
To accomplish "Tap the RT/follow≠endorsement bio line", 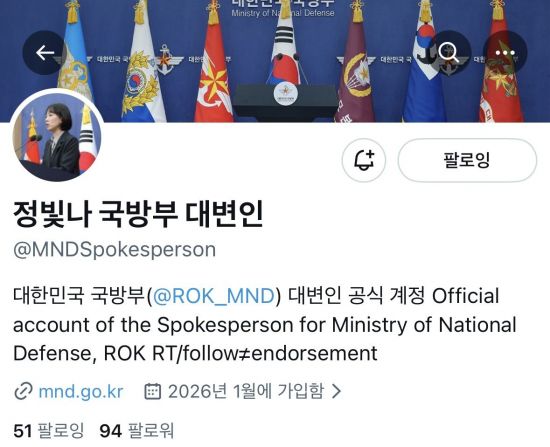I will pos(265,353).
